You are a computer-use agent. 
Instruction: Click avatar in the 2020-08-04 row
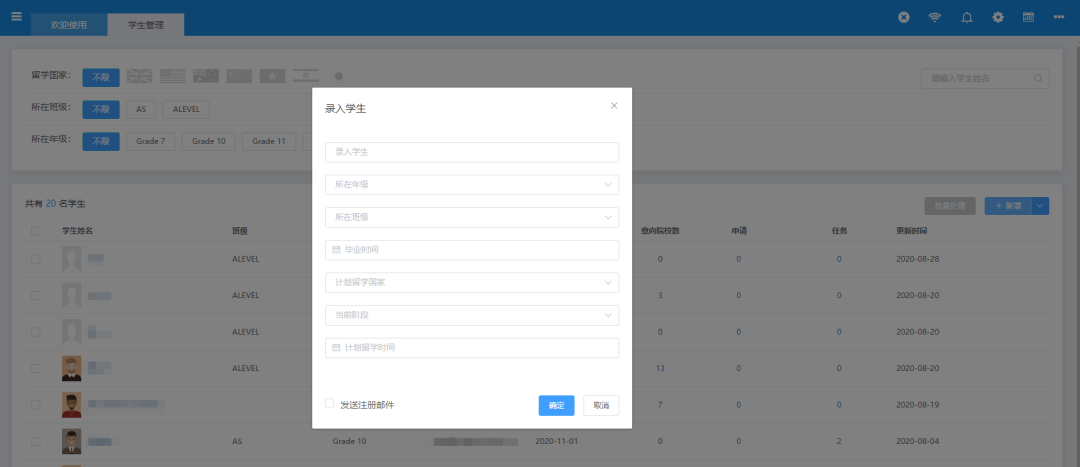click(x=72, y=442)
